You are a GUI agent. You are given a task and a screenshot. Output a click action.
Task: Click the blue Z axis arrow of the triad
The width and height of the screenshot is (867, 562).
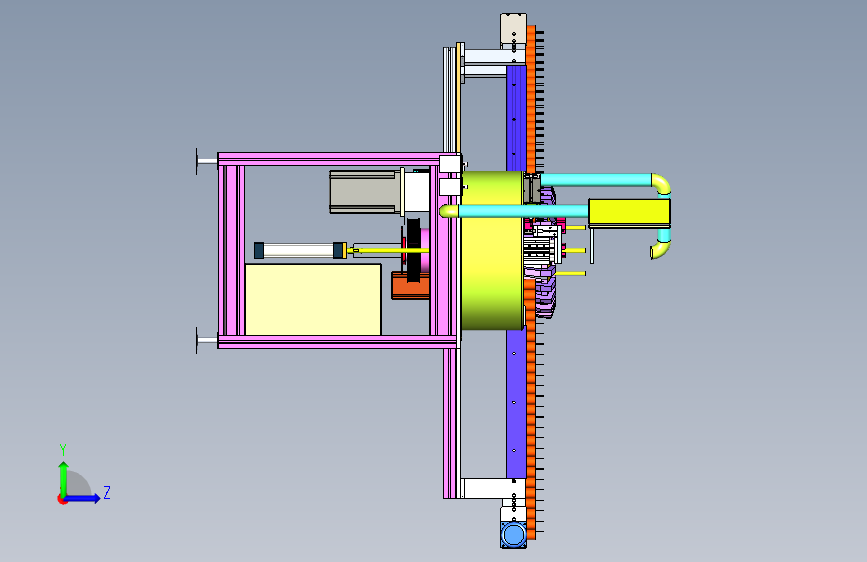(x=83, y=498)
